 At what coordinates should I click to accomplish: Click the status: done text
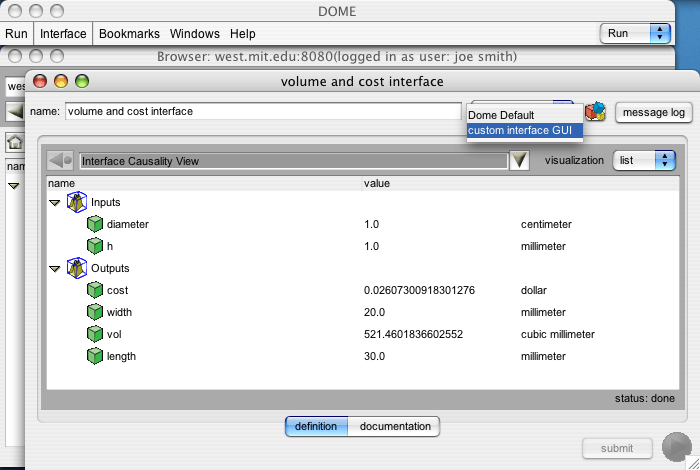coord(644,398)
